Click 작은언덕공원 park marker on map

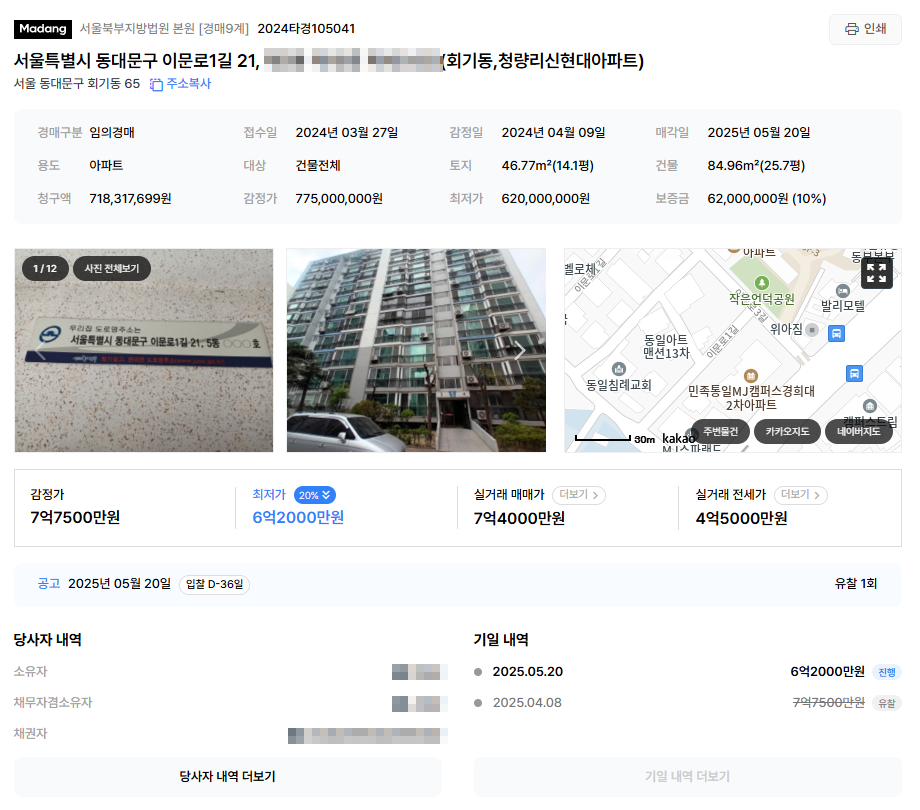coord(762,283)
